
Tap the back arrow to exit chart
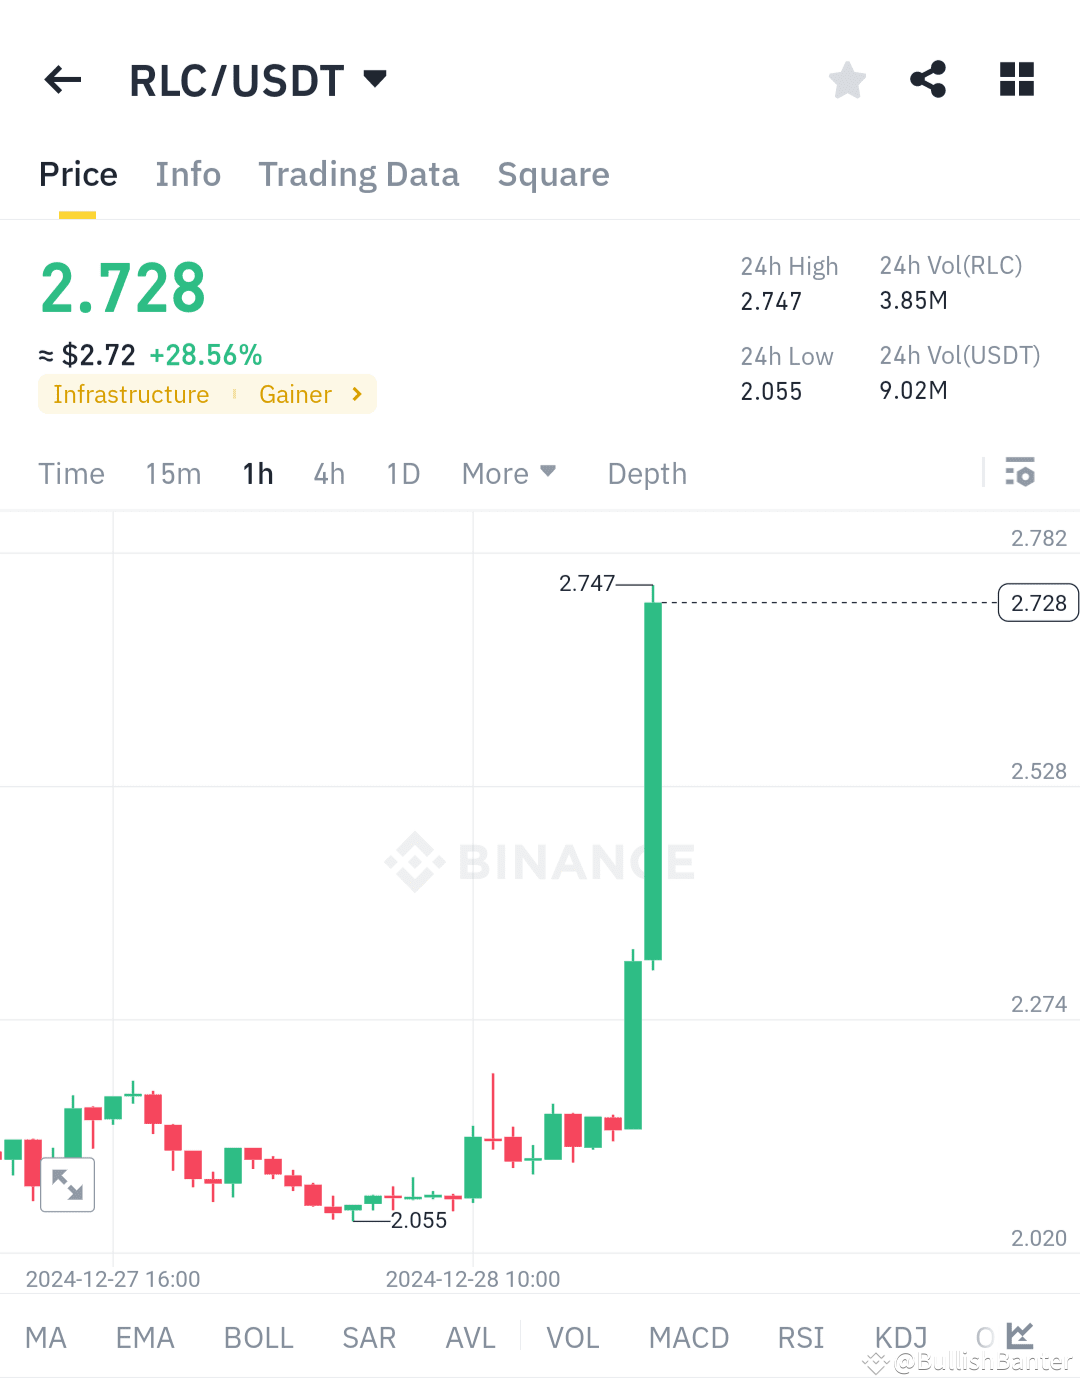pyautogui.click(x=62, y=80)
